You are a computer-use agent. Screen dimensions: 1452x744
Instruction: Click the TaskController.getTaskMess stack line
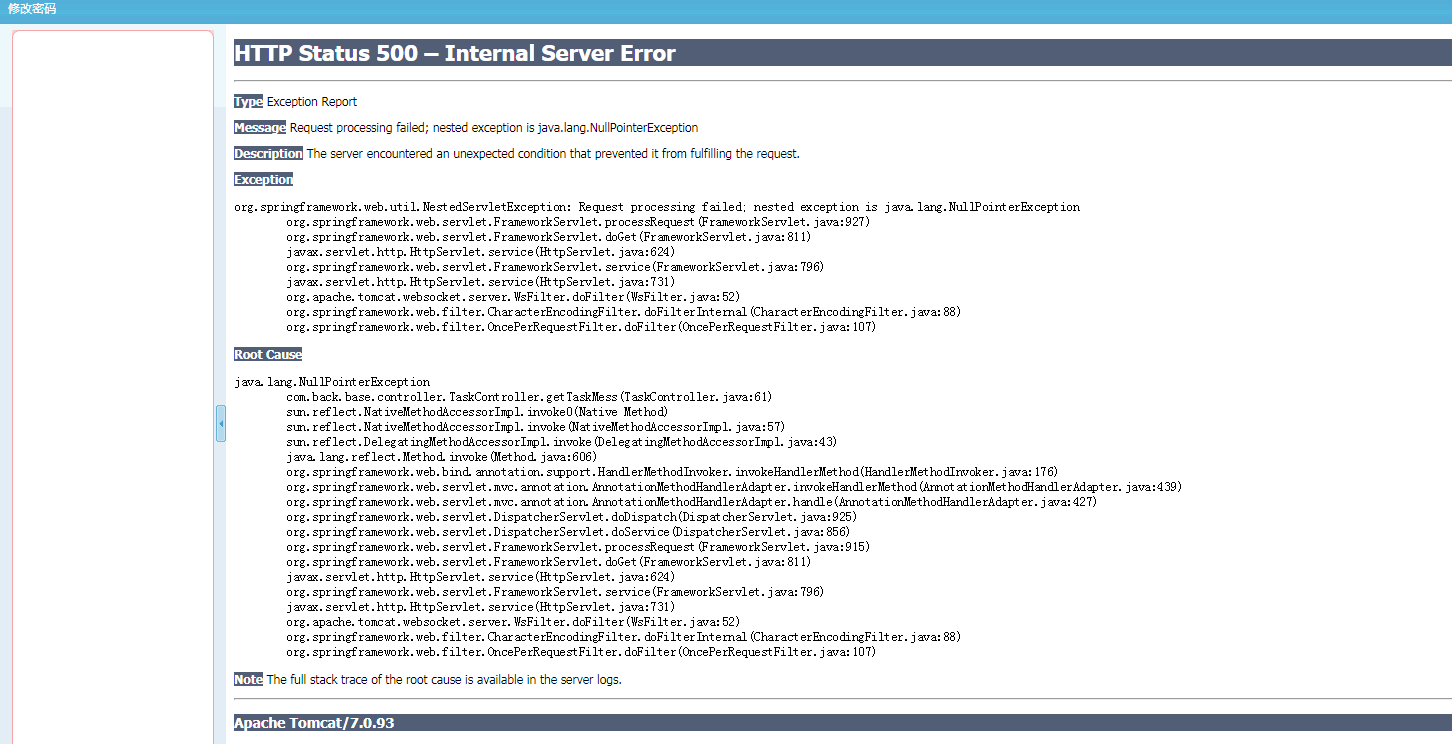pos(529,397)
